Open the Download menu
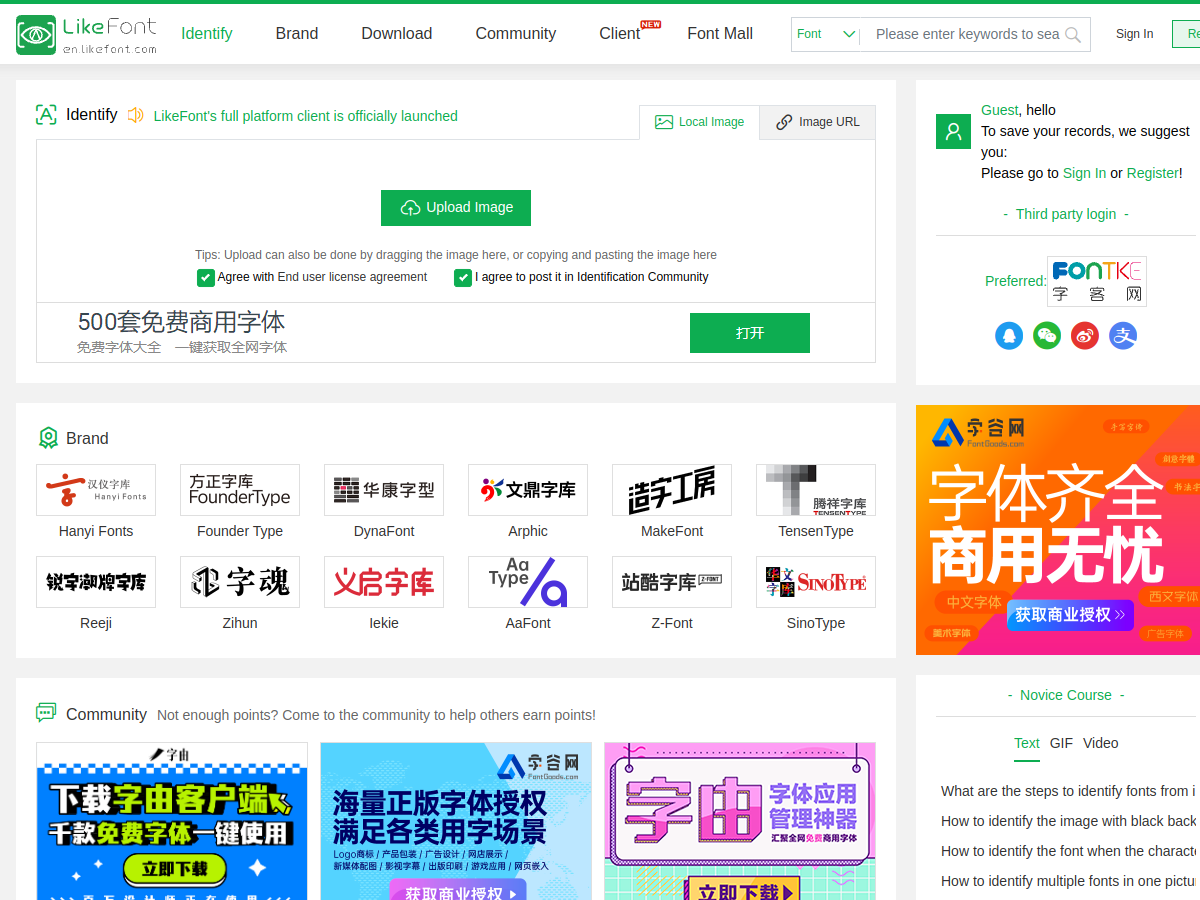1200x900 pixels. tap(397, 33)
